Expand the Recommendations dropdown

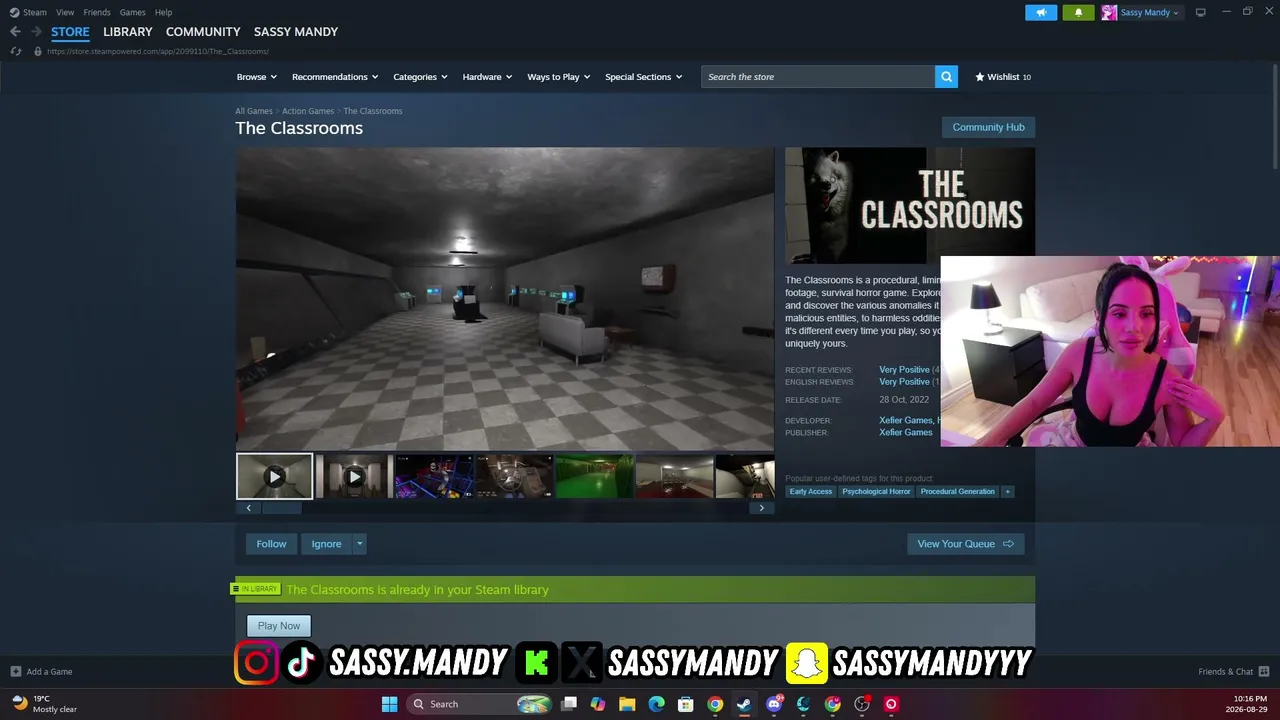click(335, 77)
